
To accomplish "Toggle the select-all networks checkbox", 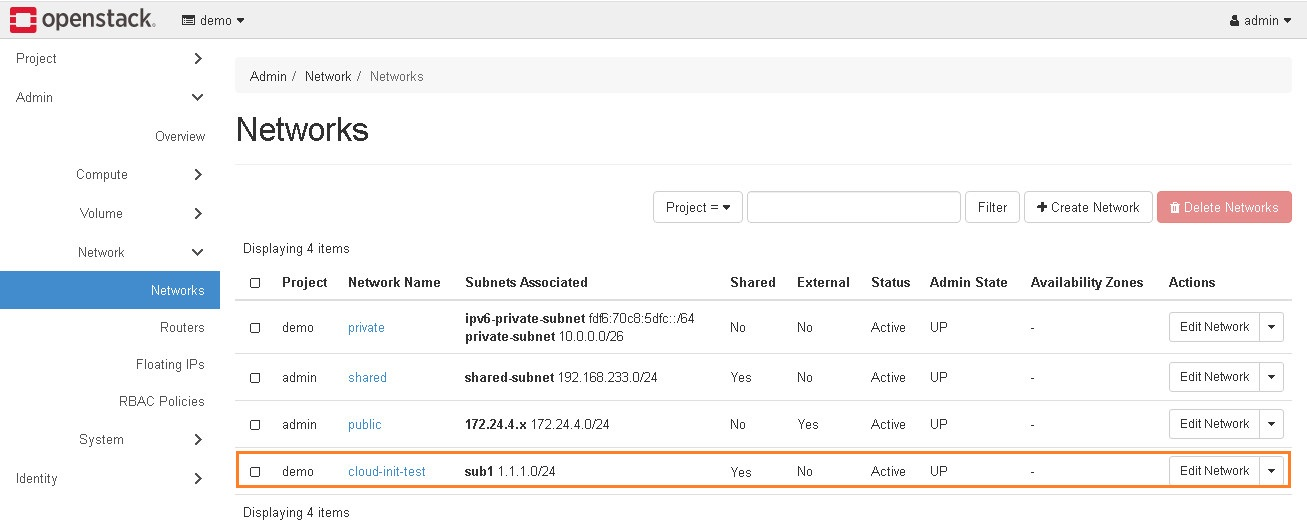I will 255,283.
